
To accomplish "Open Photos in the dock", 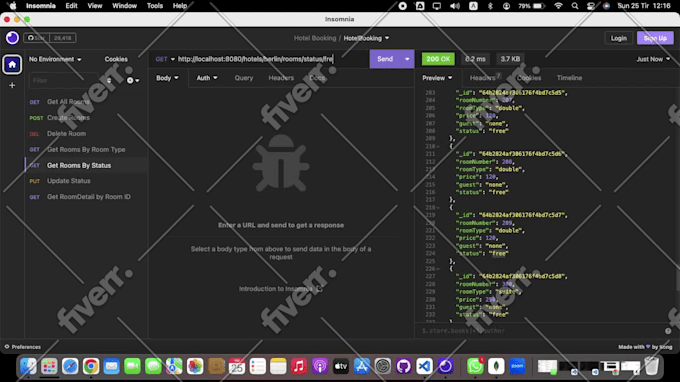I will [x=195, y=366].
